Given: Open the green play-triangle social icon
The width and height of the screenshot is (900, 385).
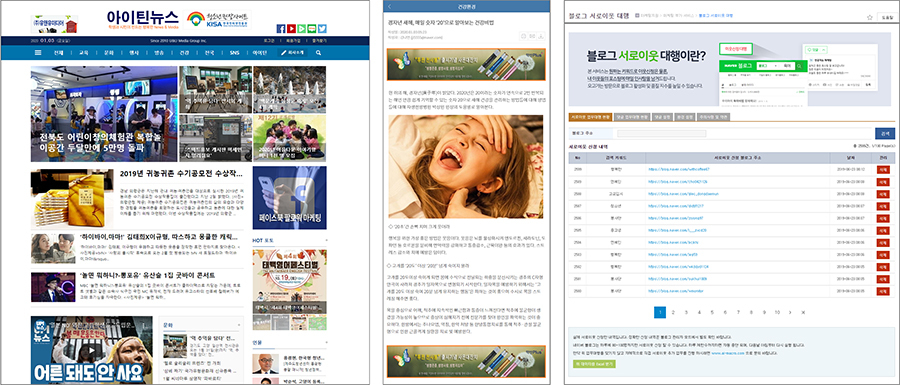Looking at the screenshot, I should [x=301, y=29].
